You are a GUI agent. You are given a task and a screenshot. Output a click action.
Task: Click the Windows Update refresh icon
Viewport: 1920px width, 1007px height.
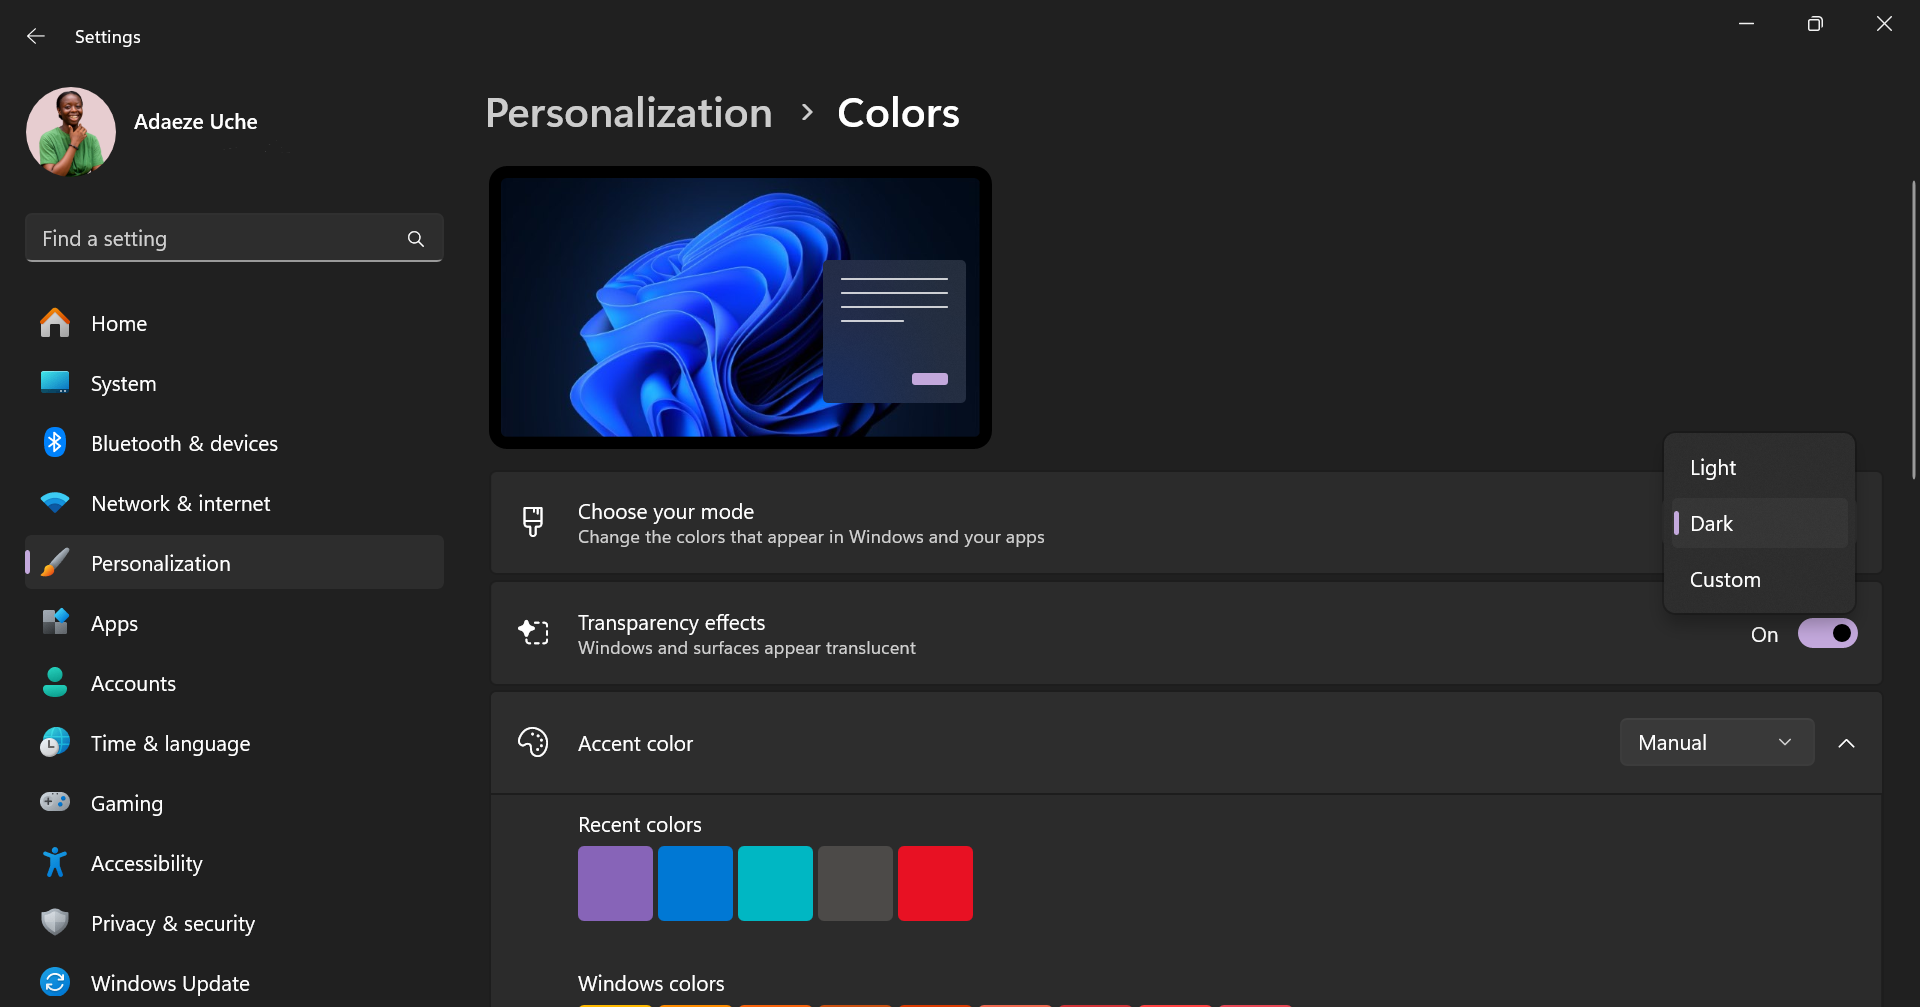pyautogui.click(x=55, y=982)
